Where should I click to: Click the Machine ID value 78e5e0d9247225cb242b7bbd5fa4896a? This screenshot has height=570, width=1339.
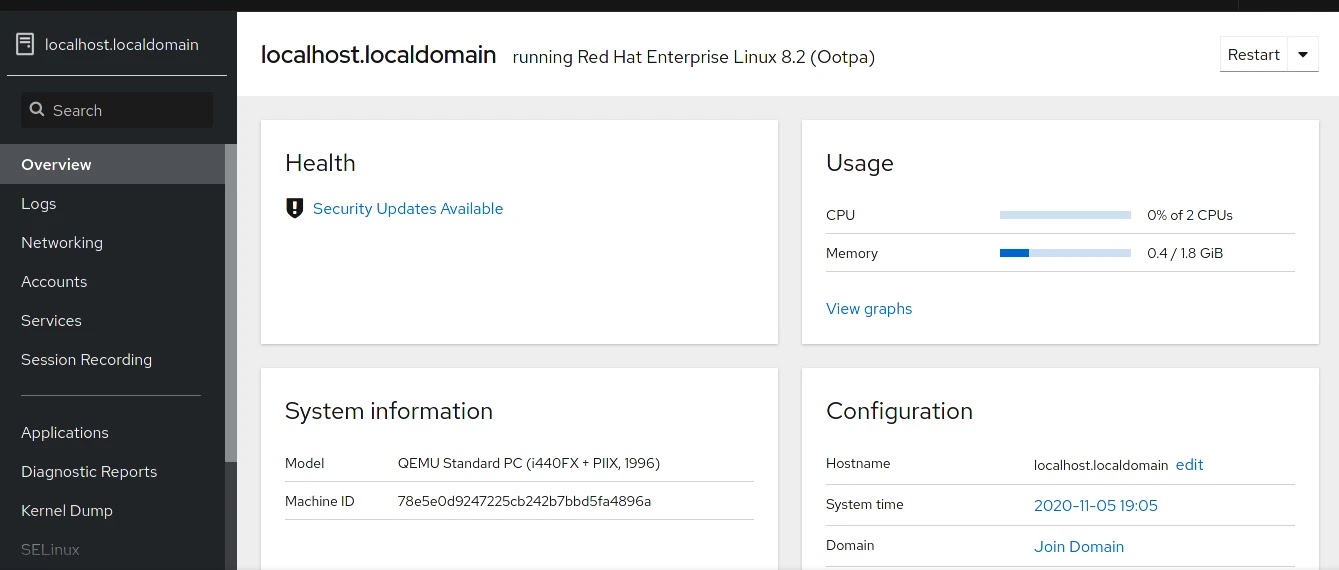click(x=524, y=501)
